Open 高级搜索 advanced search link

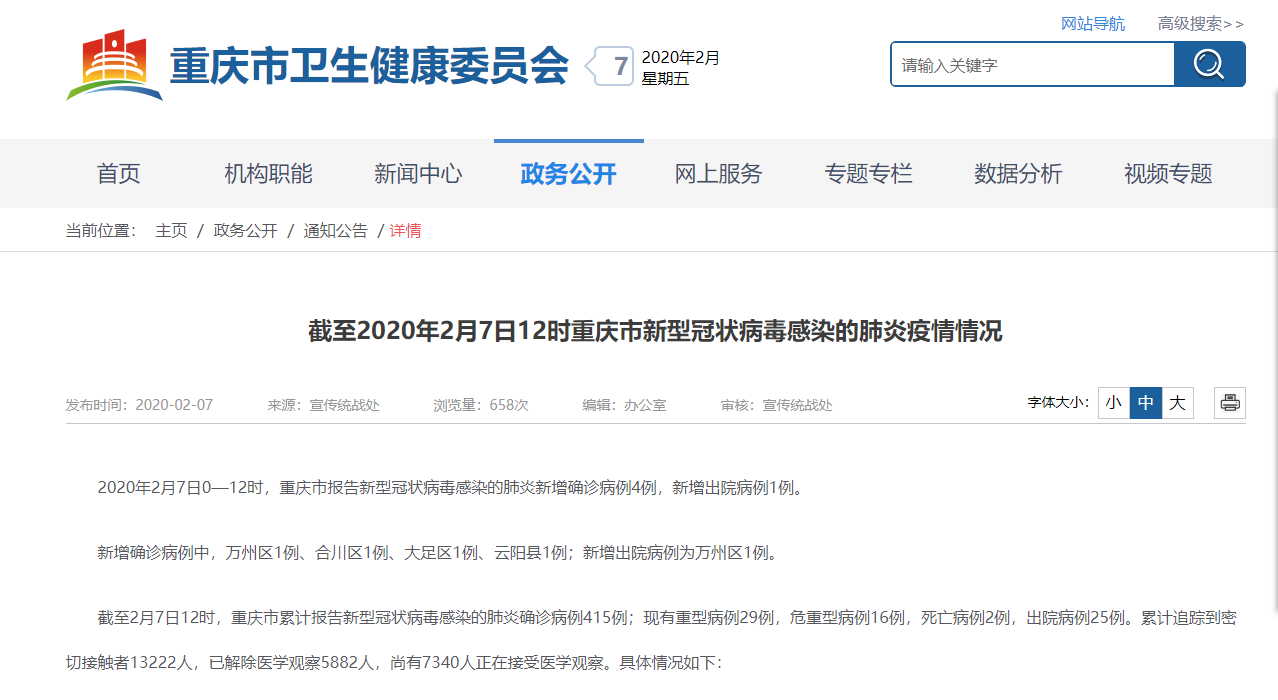click(1200, 23)
